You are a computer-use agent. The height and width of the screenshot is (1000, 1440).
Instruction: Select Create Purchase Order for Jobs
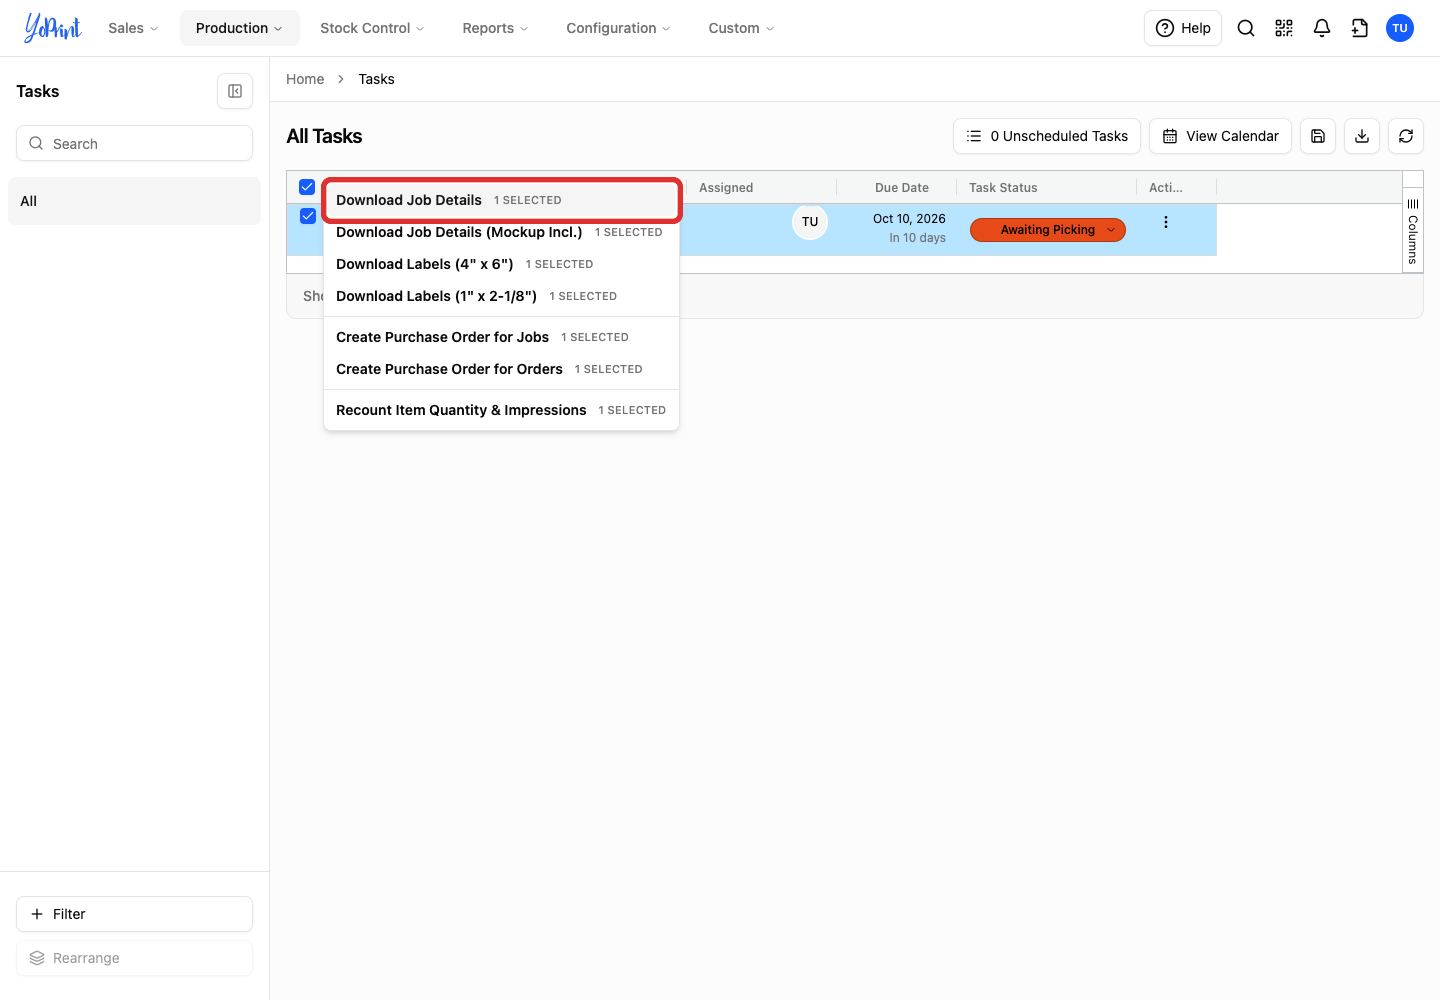pos(501,337)
